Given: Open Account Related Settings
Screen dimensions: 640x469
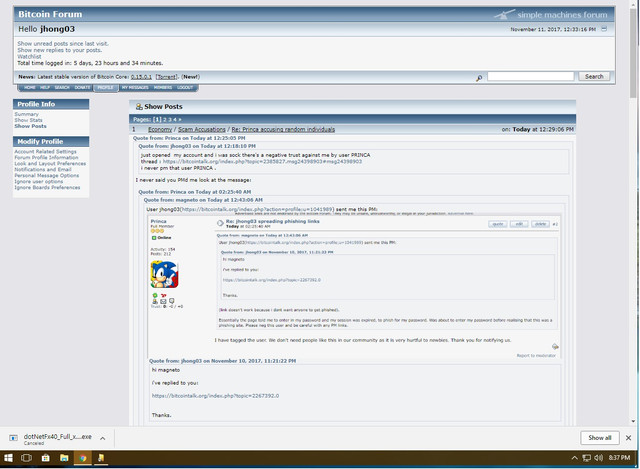Looking at the screenshot, I should [x=45, y=151].
